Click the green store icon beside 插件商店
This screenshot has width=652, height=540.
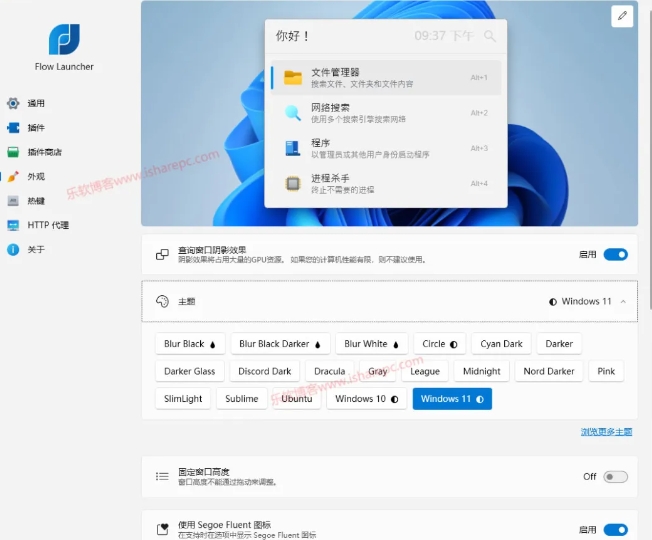[x=13, y=152]
